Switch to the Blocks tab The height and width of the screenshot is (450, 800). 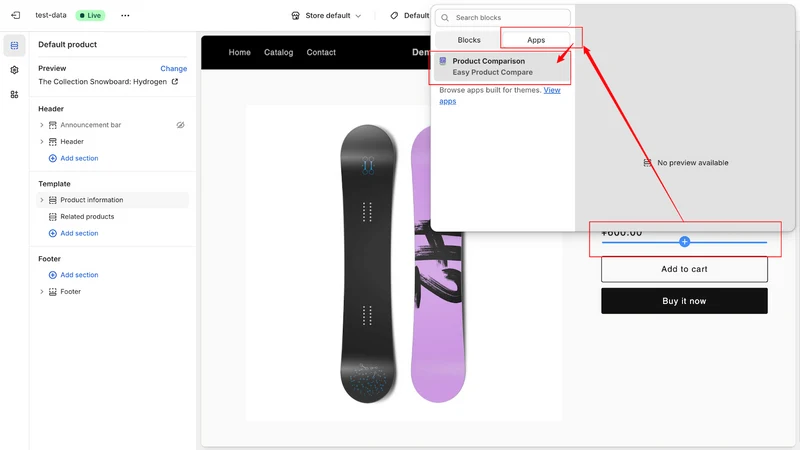point(468,40)
